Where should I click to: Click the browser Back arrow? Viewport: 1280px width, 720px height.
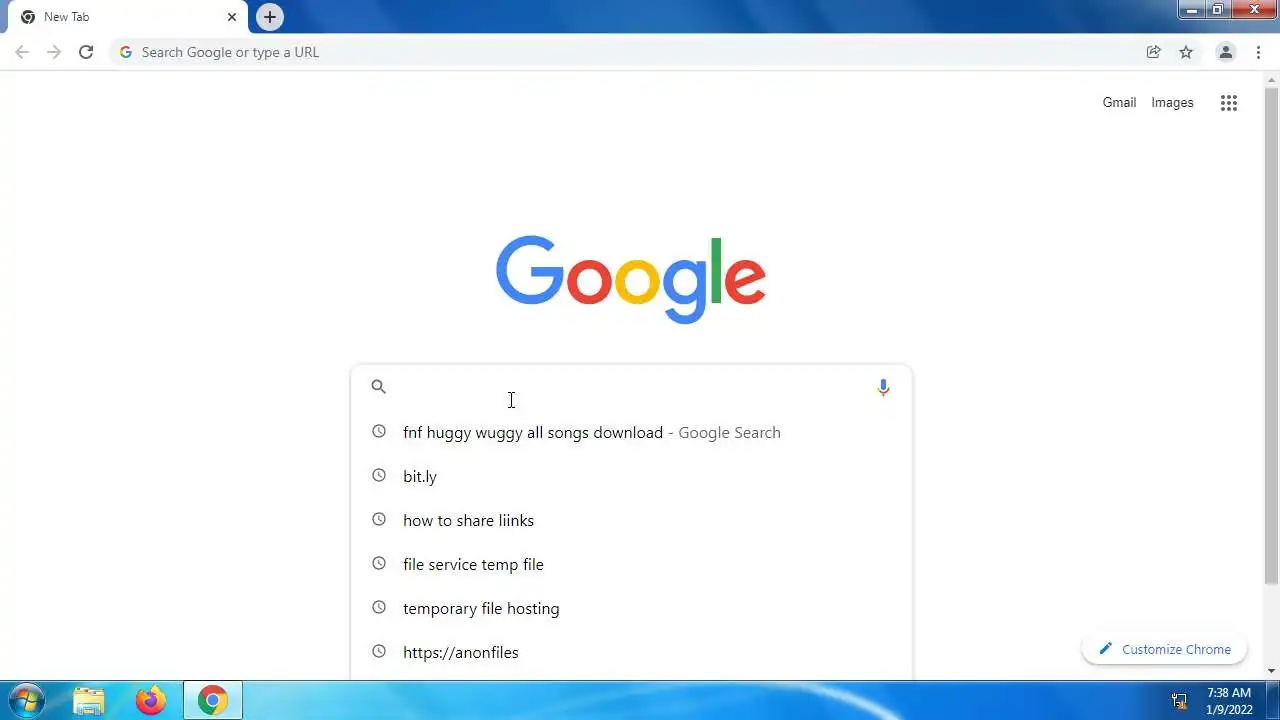click(22, 52)
